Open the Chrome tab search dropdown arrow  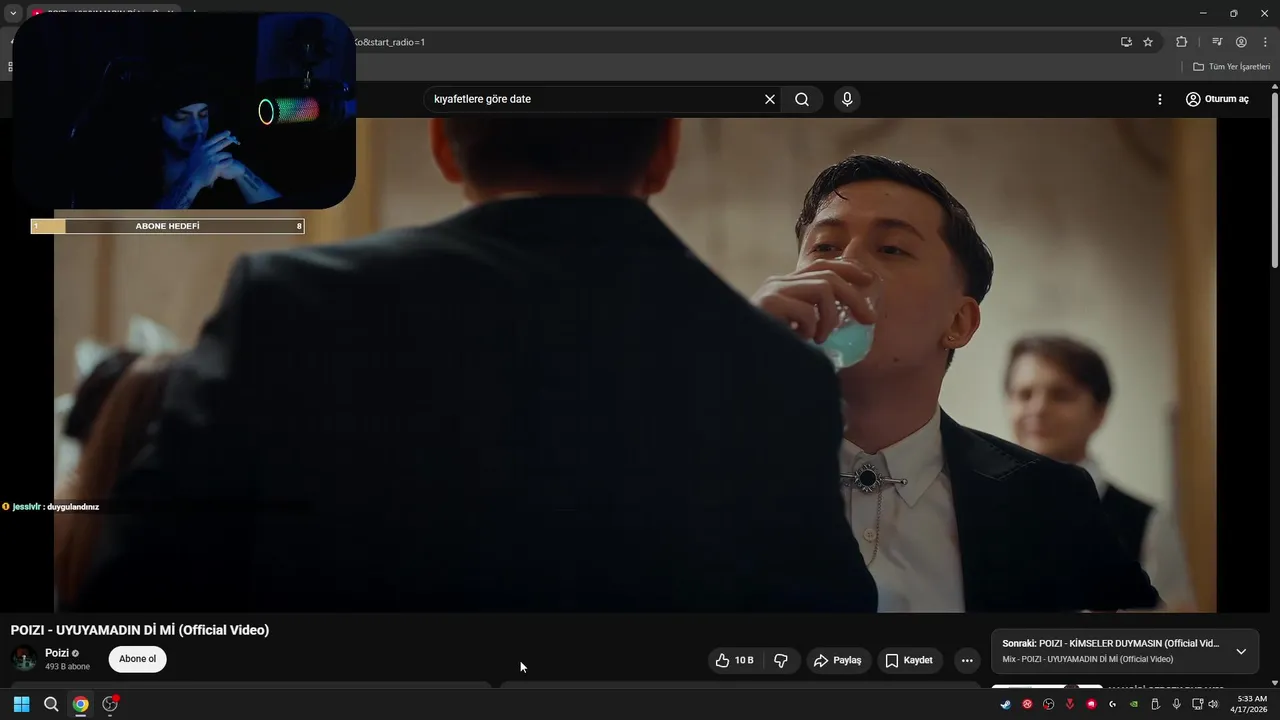[x=13, y=13]
